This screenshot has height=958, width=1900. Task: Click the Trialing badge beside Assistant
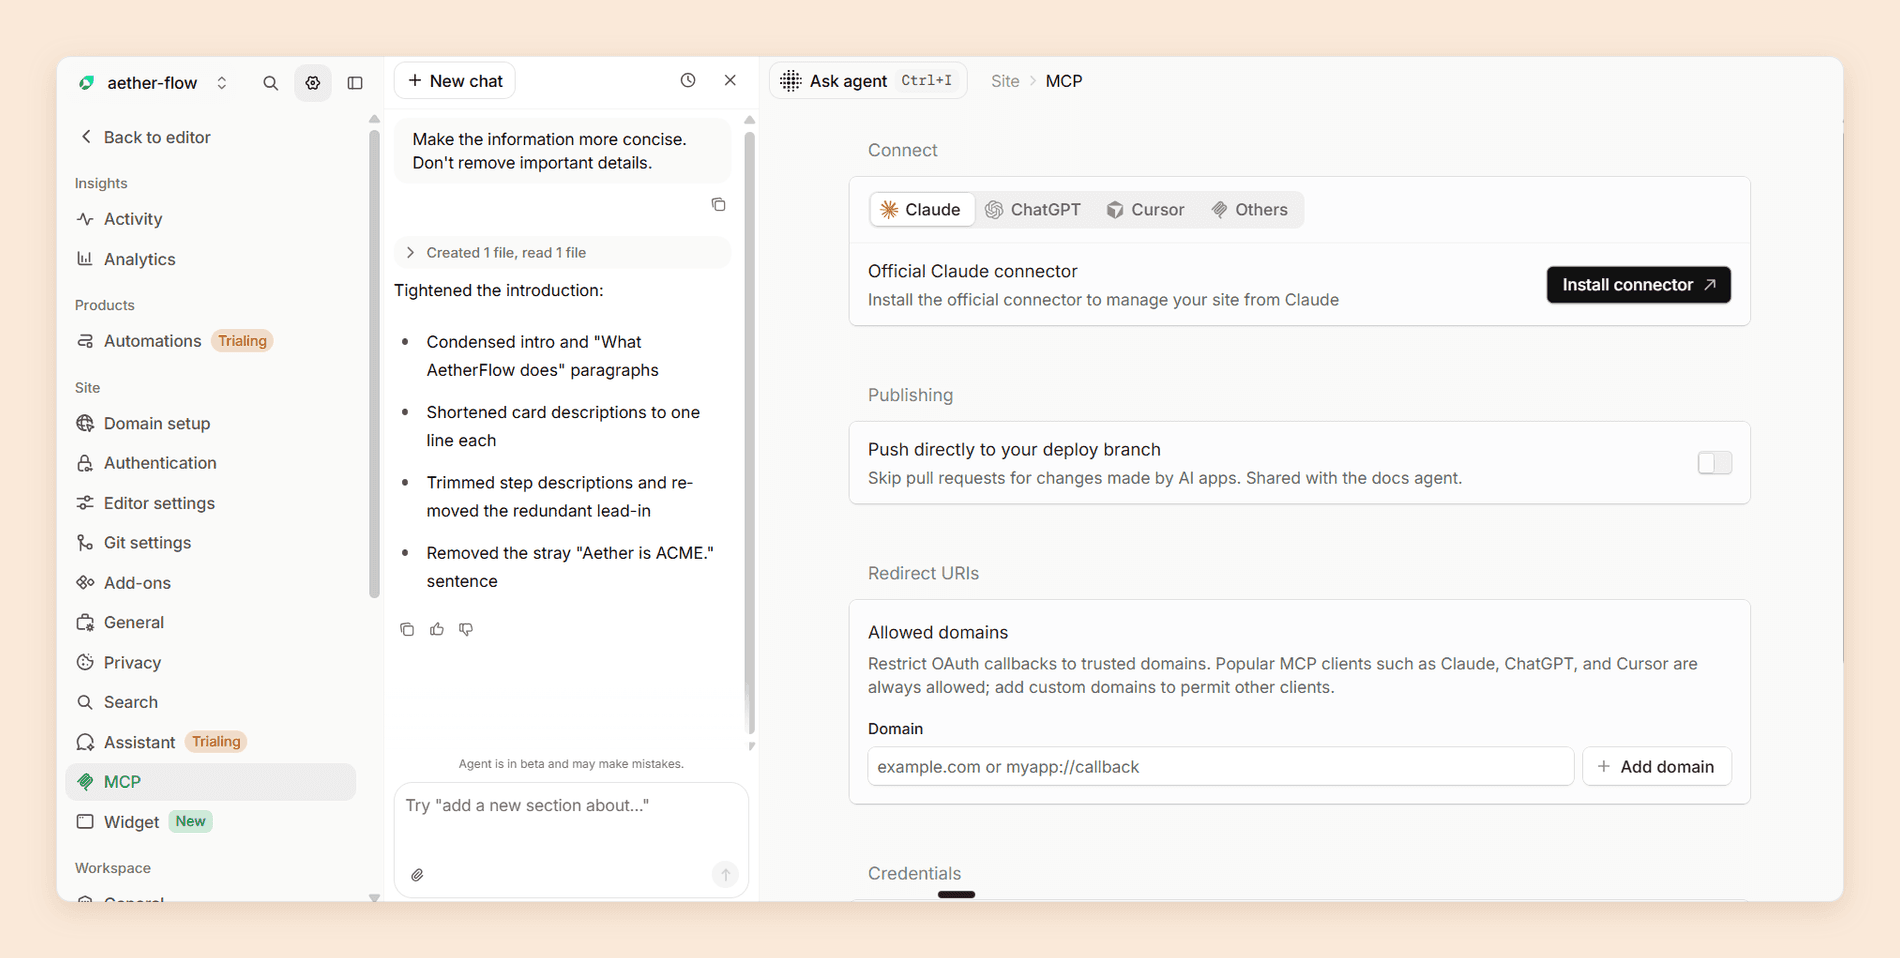pyautogui.click(x=216, y=742)
